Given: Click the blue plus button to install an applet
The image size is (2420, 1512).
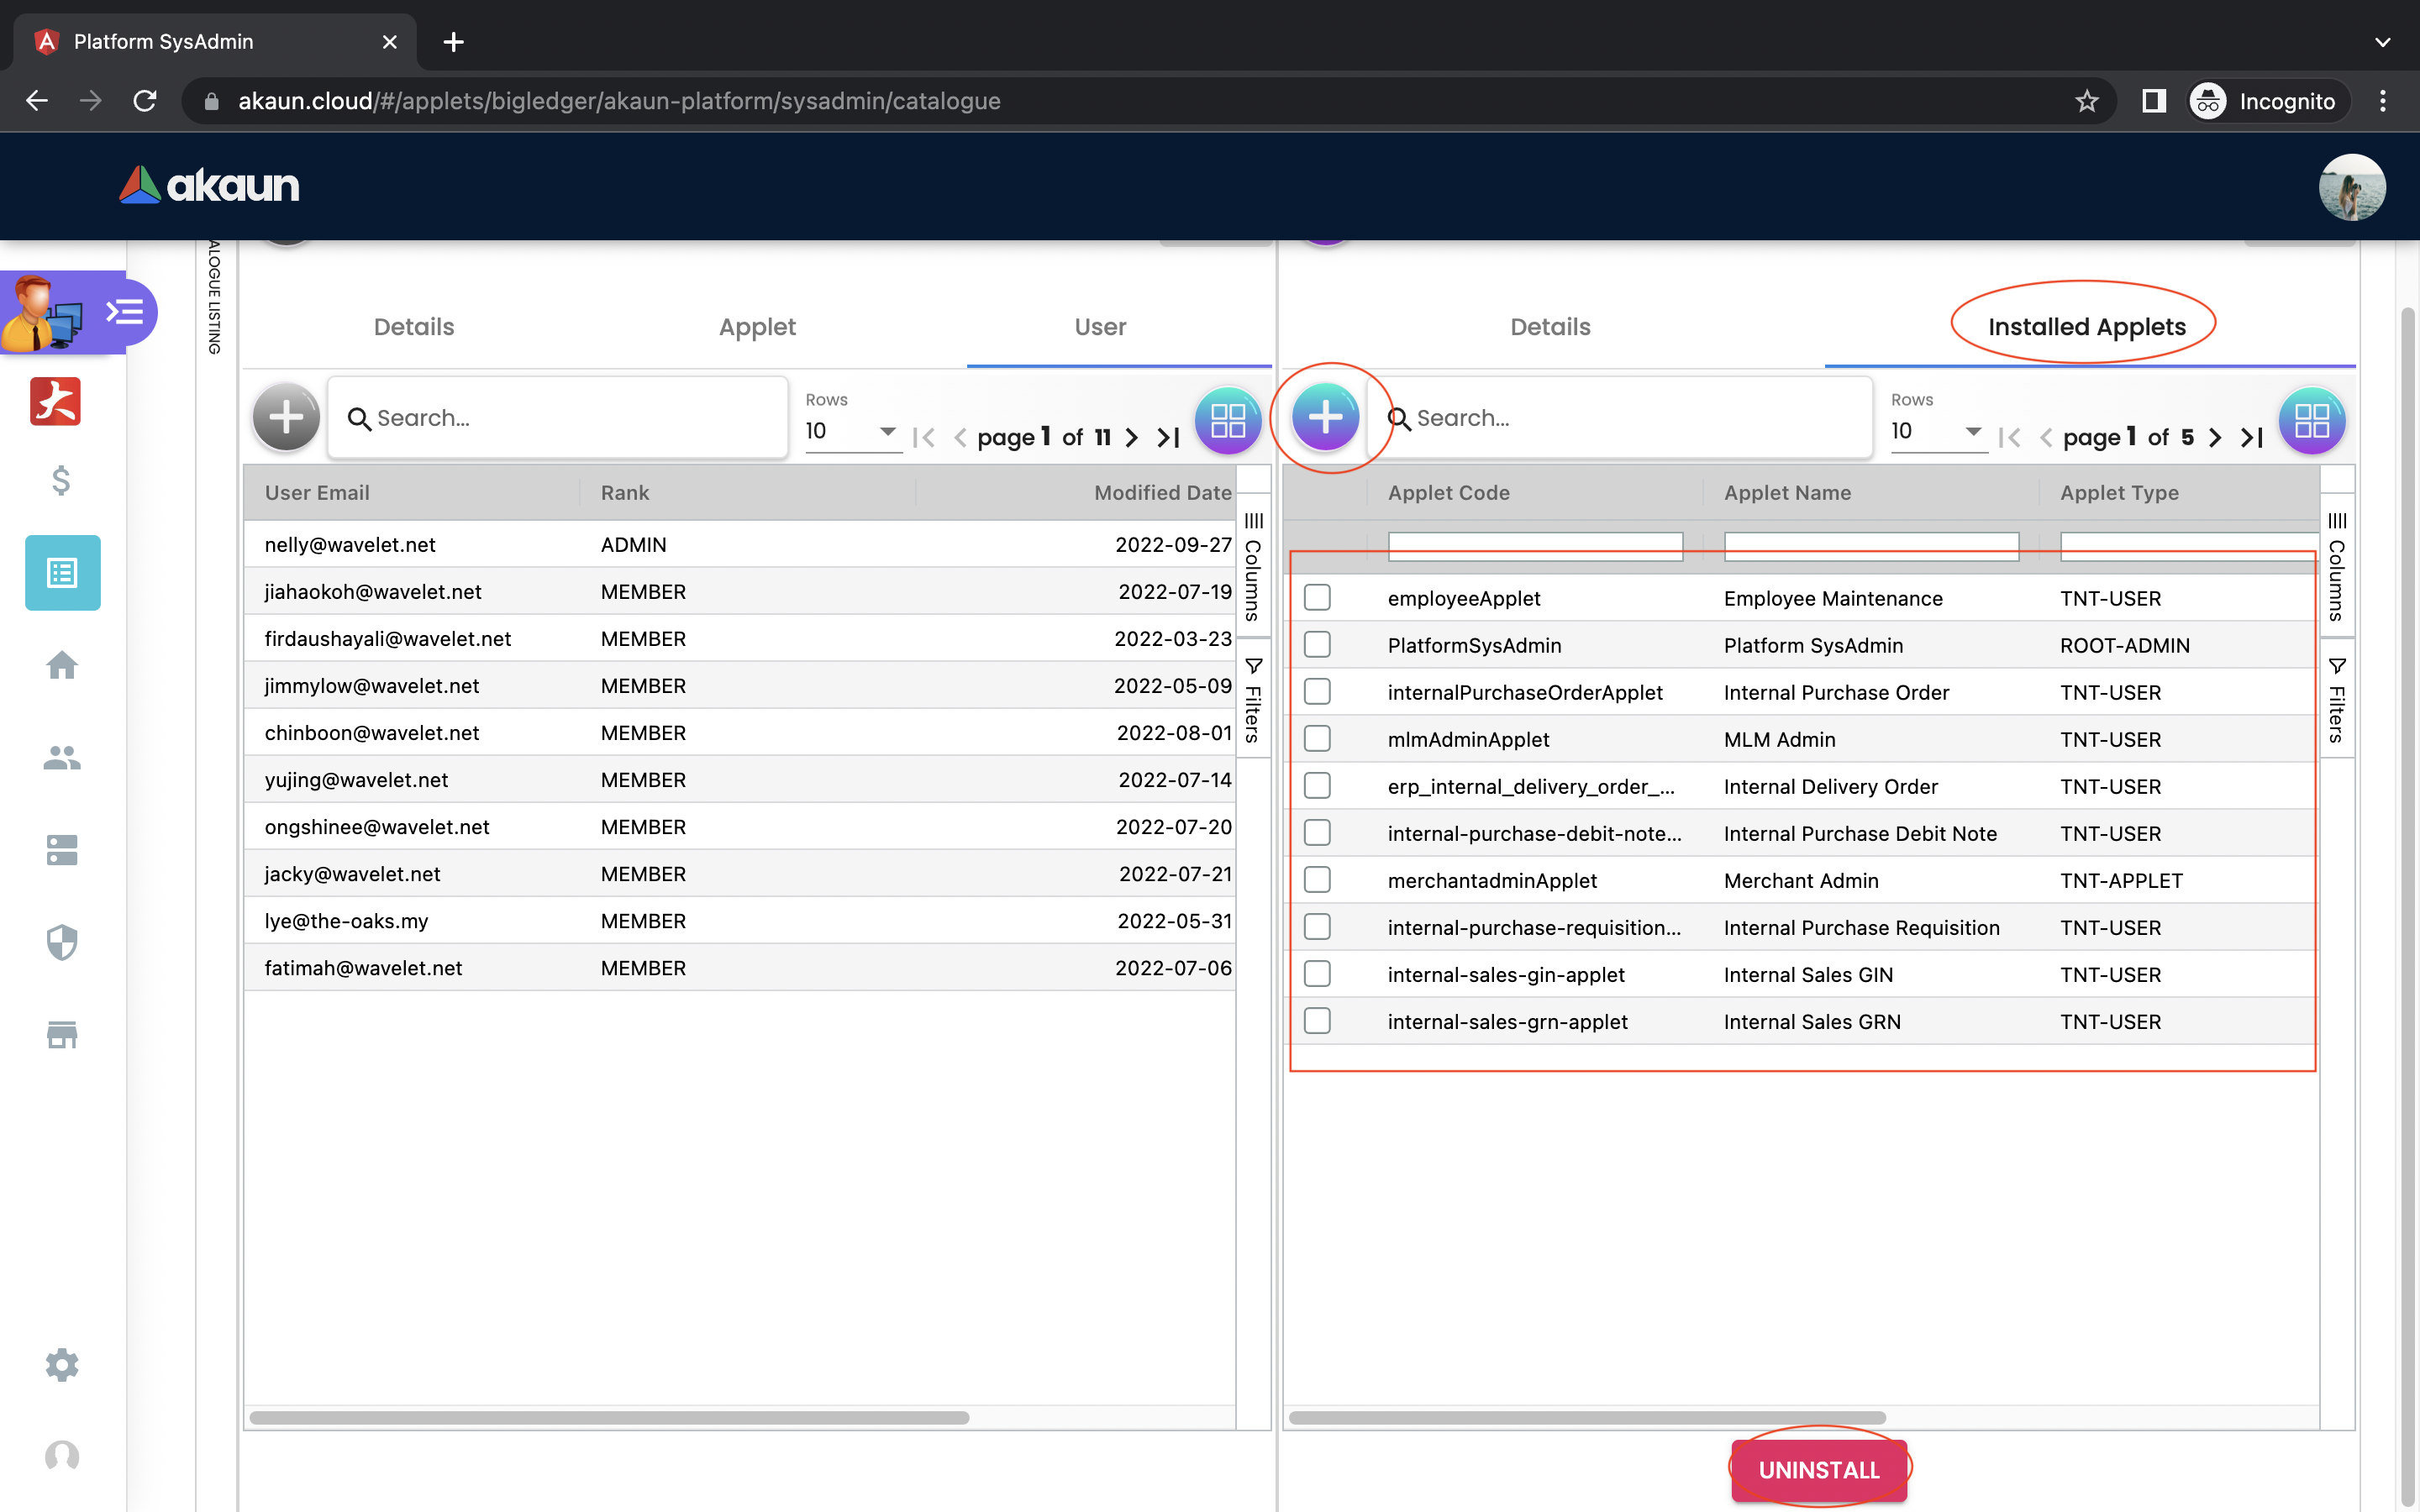Looking at the screenshot, I should (x=1324, y=417).
